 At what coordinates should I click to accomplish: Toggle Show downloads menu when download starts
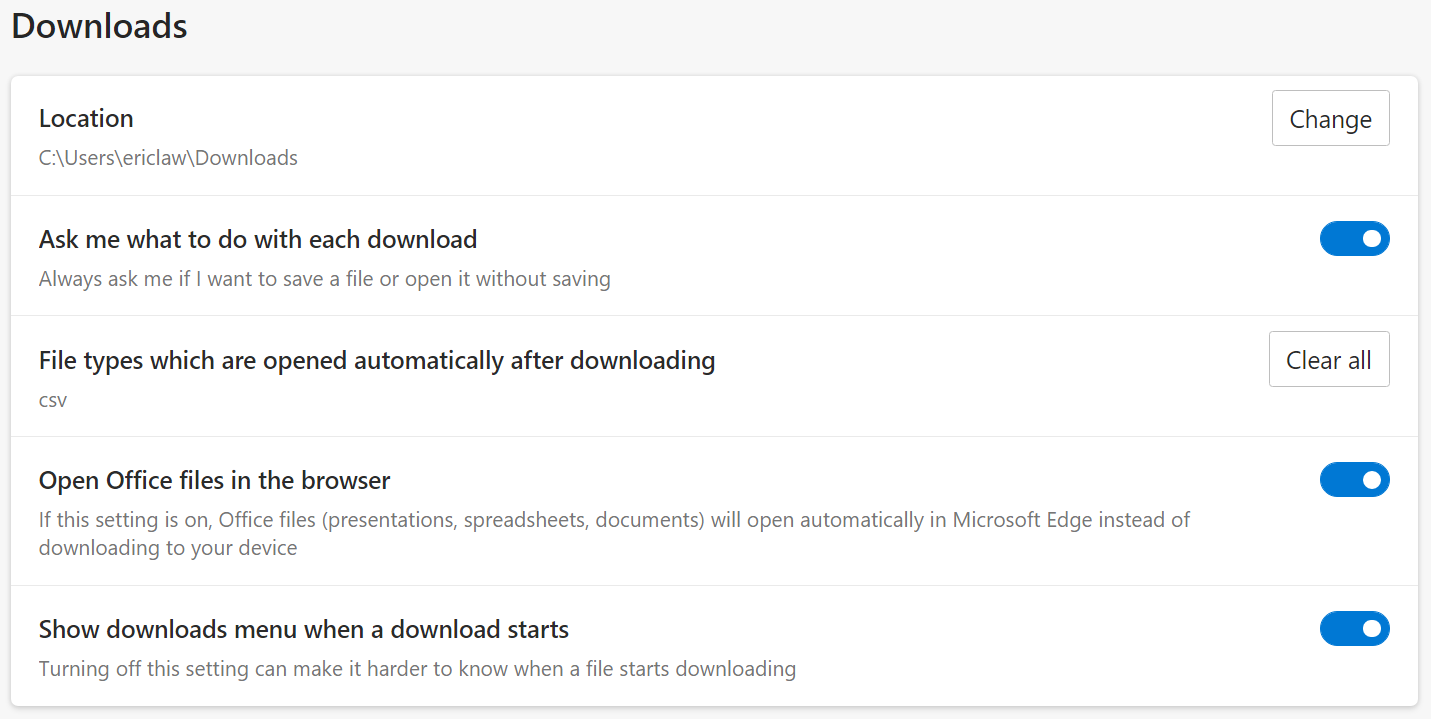pyautogui.click(x=1354, y=629)
